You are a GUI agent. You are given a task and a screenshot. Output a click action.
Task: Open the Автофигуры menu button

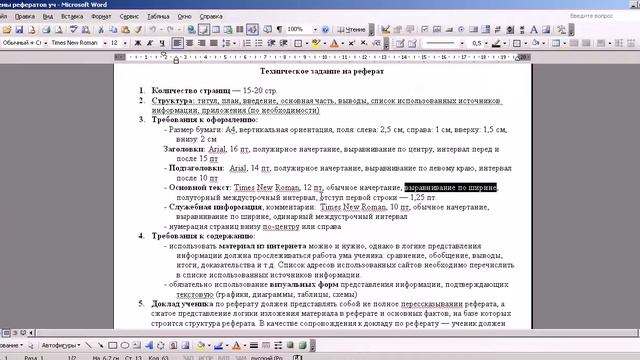tap(60, 345)
